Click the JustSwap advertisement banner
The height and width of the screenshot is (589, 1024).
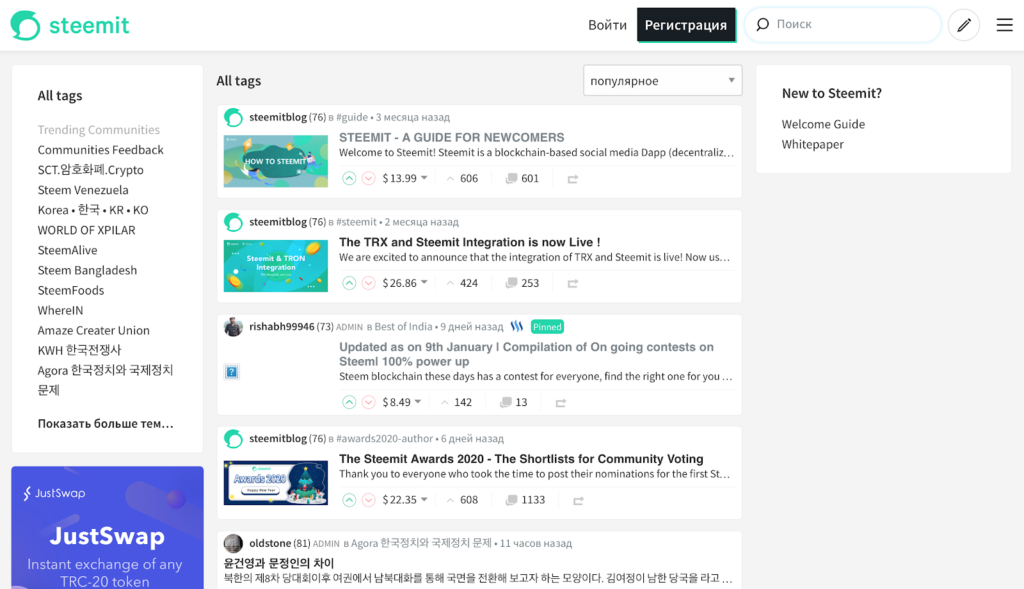(107, 527)
